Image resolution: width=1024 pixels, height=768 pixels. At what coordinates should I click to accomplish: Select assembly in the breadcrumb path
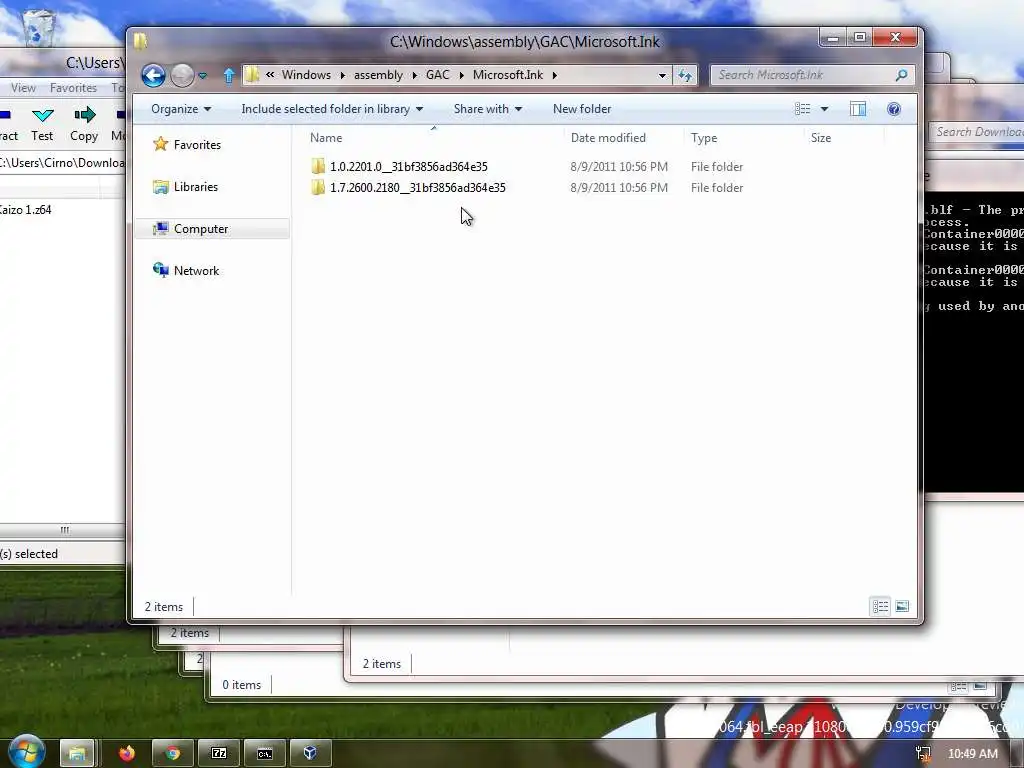click(x=378, y=75)
